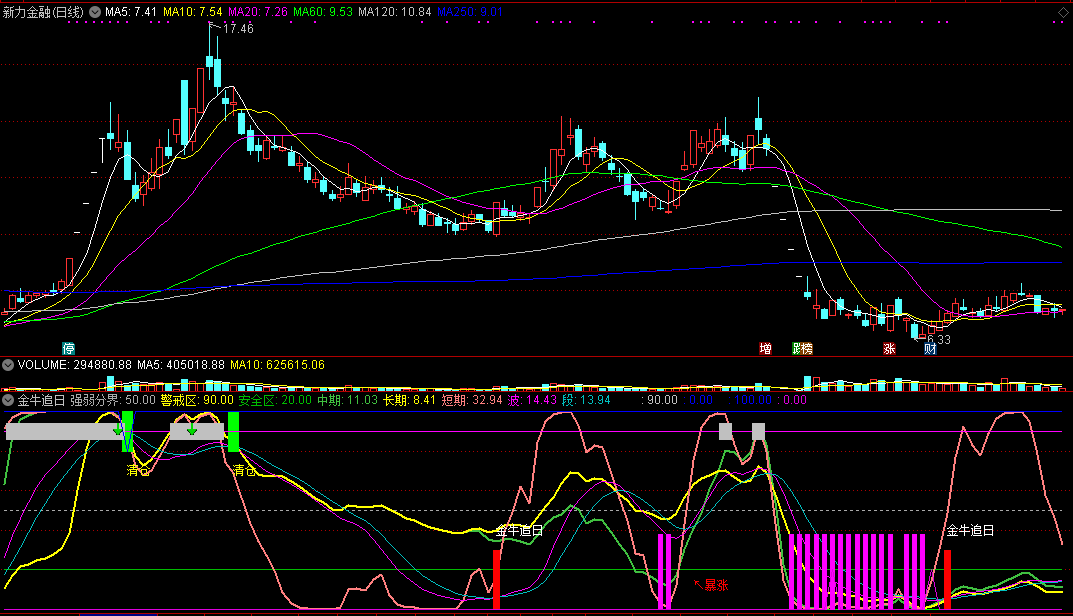Image resolution: width=1073 pixels, height=616 pixels.
Task: Click the 增 event marker icon
Action: coord(766,348)
